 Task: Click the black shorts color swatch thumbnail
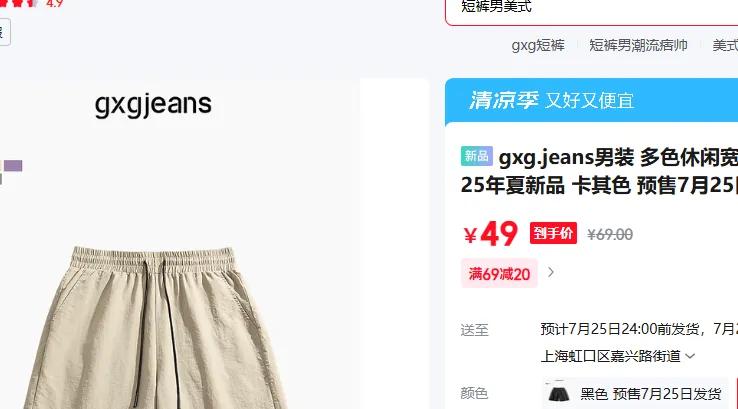click(x=559, y=393)
